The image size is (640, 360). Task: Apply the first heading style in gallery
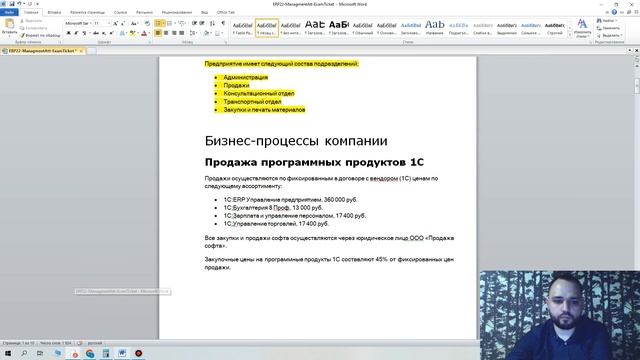(x=315, y=27)
